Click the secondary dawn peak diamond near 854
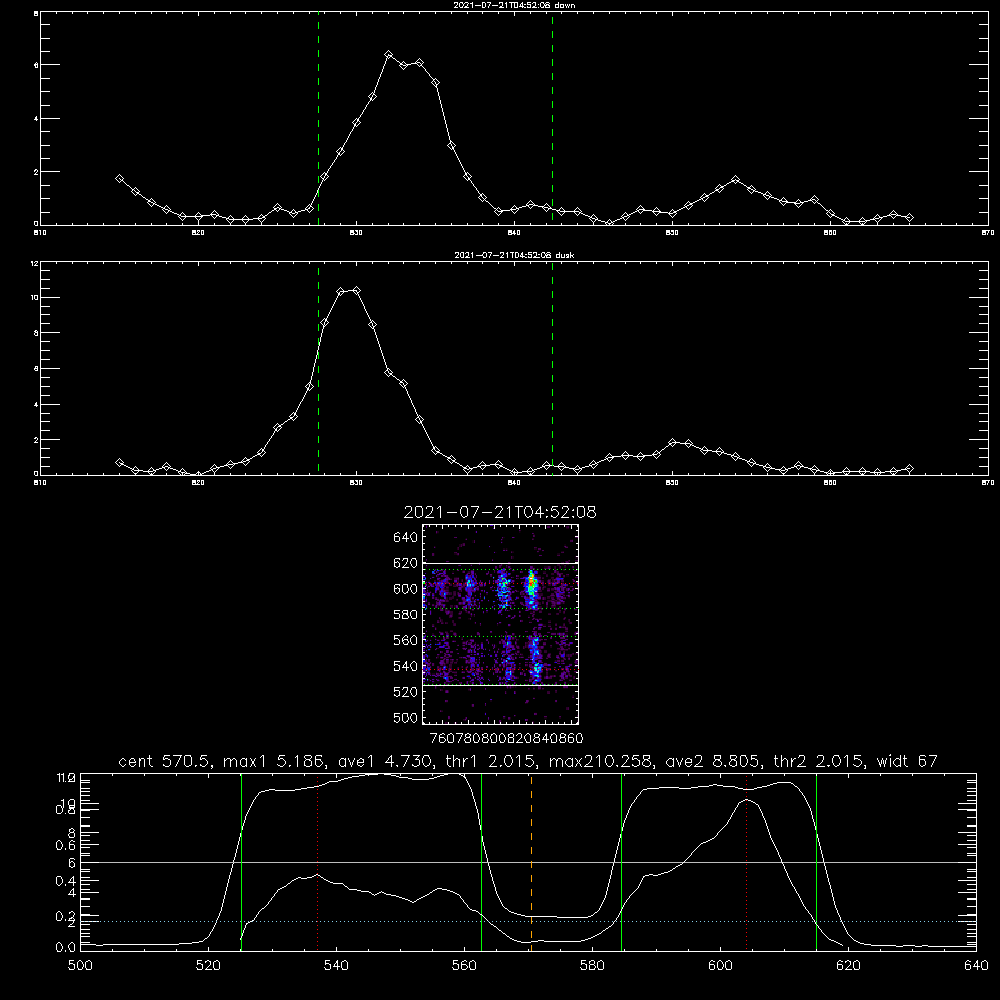The image size is (1000, 1000). tap(735, 180)
